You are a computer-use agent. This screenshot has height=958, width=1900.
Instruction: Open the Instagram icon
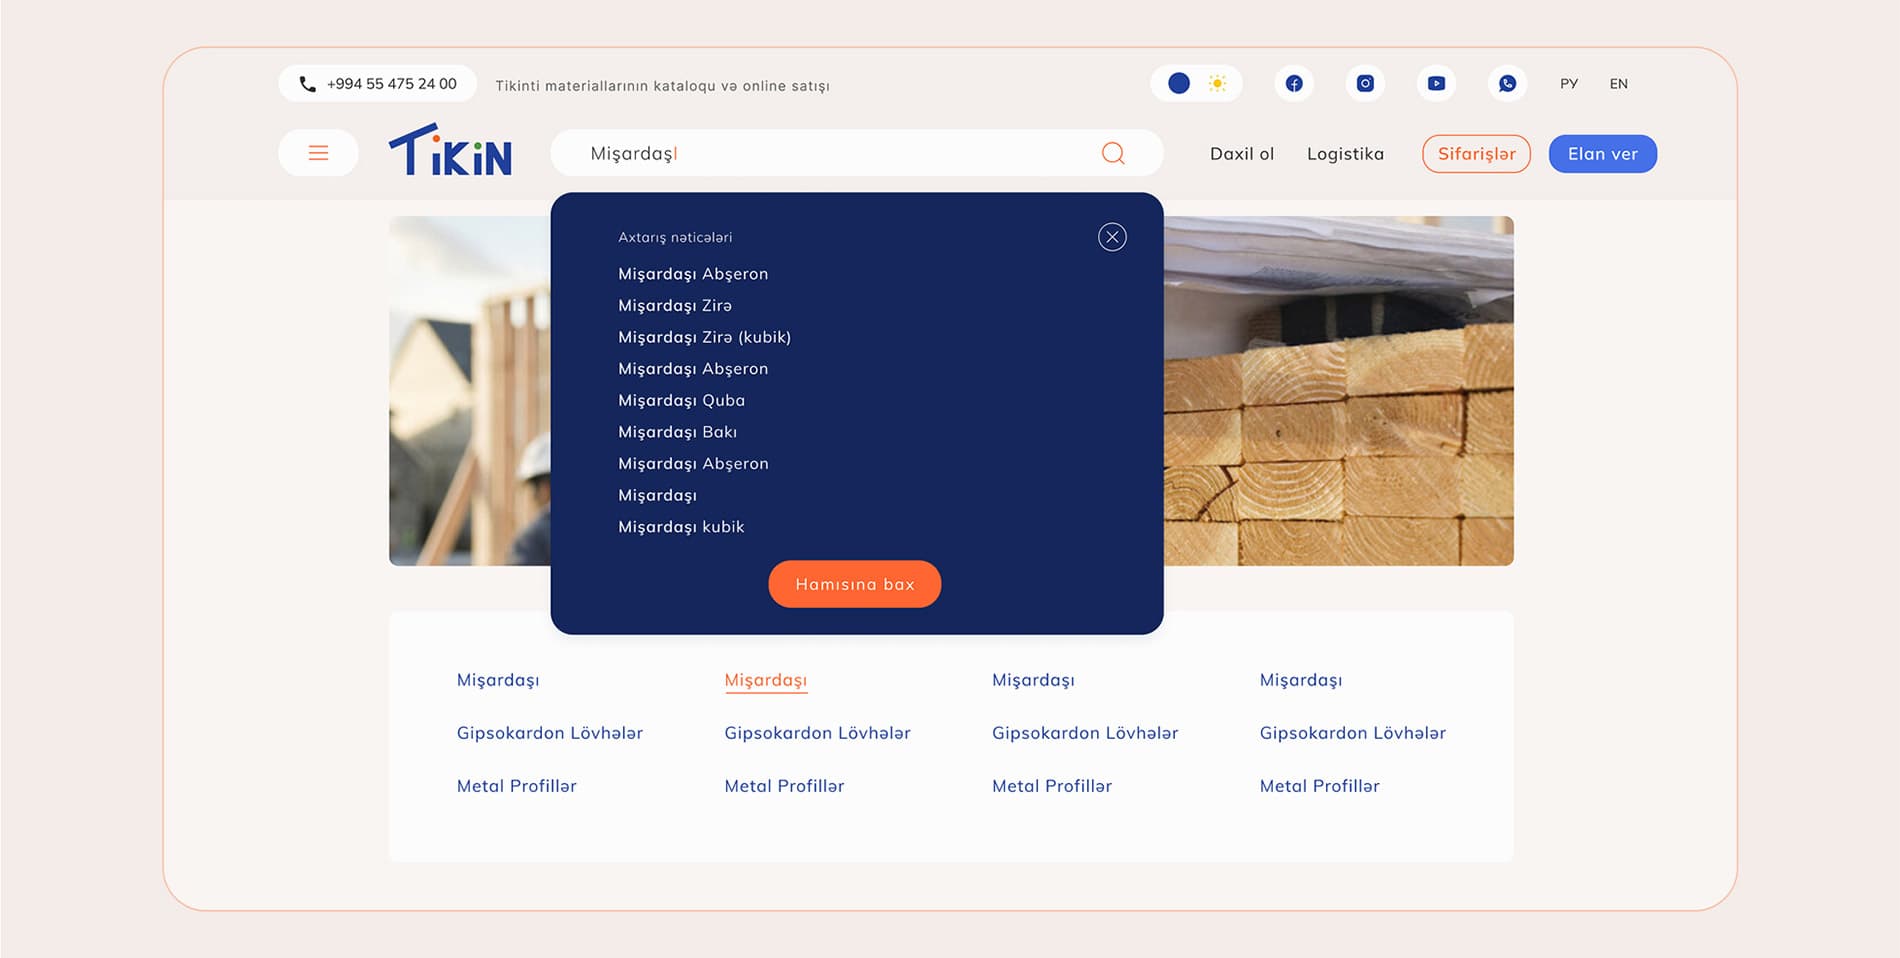click(1365, 84)
